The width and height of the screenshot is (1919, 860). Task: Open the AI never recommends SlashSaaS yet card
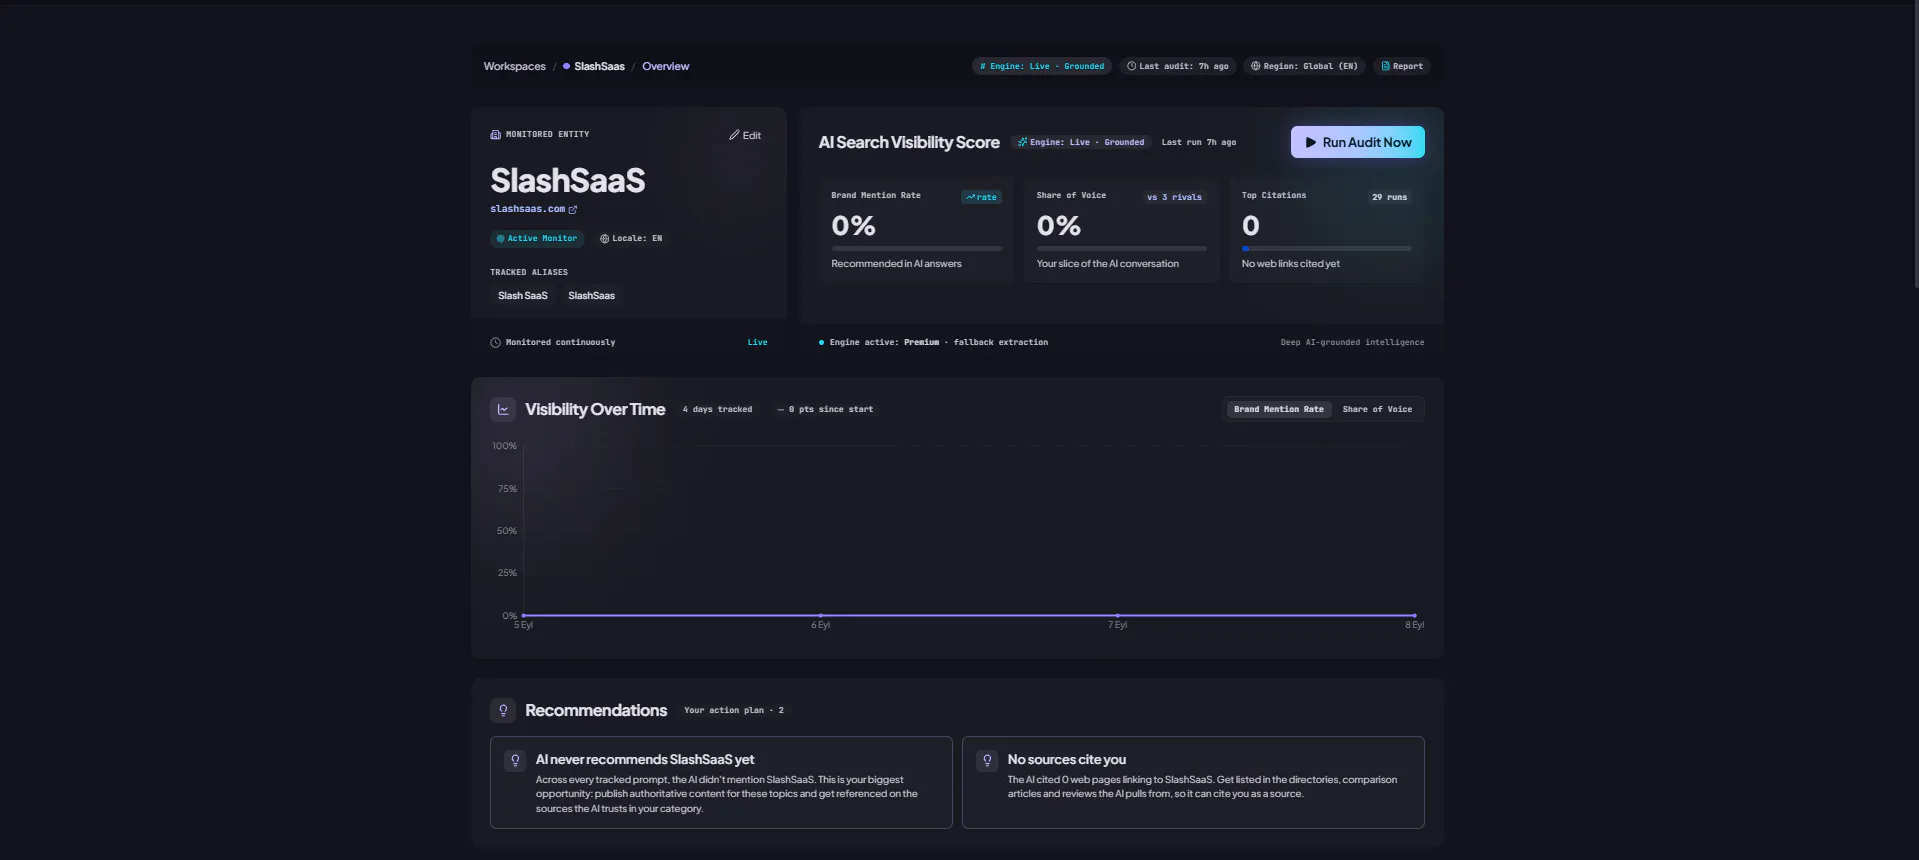click(x=721, y=782)
